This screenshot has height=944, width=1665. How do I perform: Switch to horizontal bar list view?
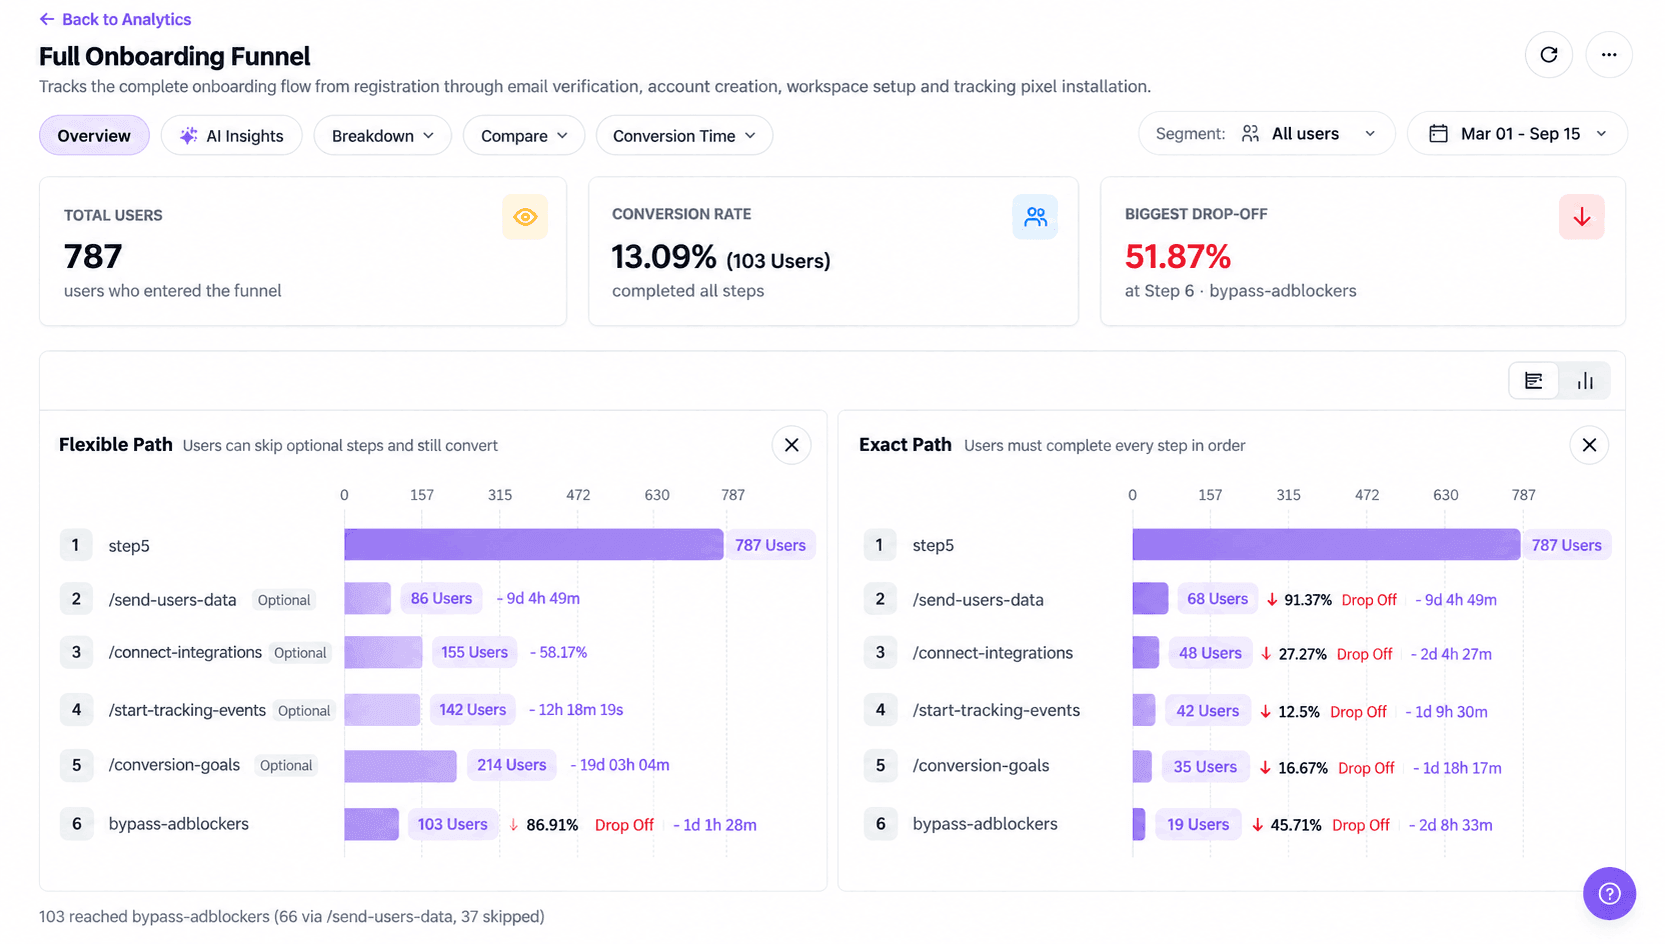click(x=1533, y=381)
